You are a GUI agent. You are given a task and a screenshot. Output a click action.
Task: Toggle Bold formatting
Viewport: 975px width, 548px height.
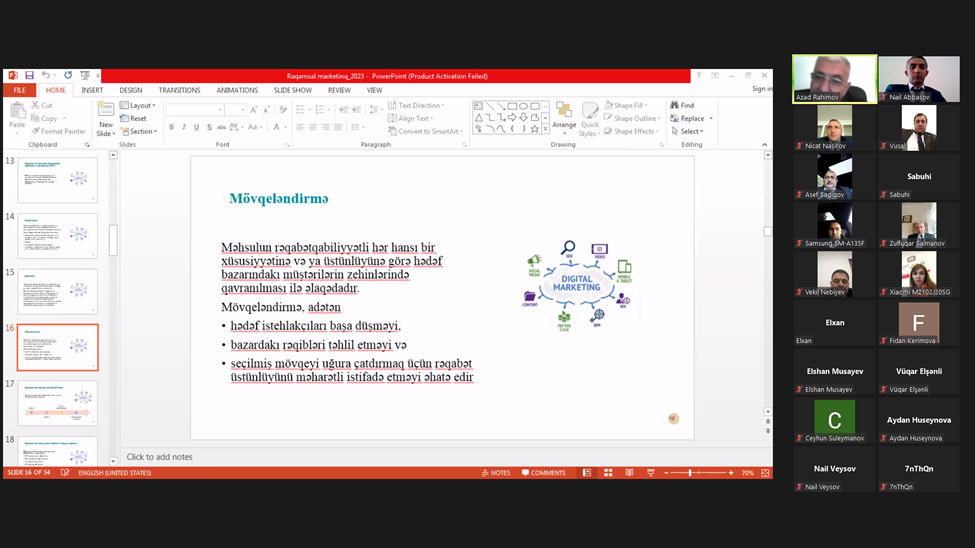coord(171,128)
